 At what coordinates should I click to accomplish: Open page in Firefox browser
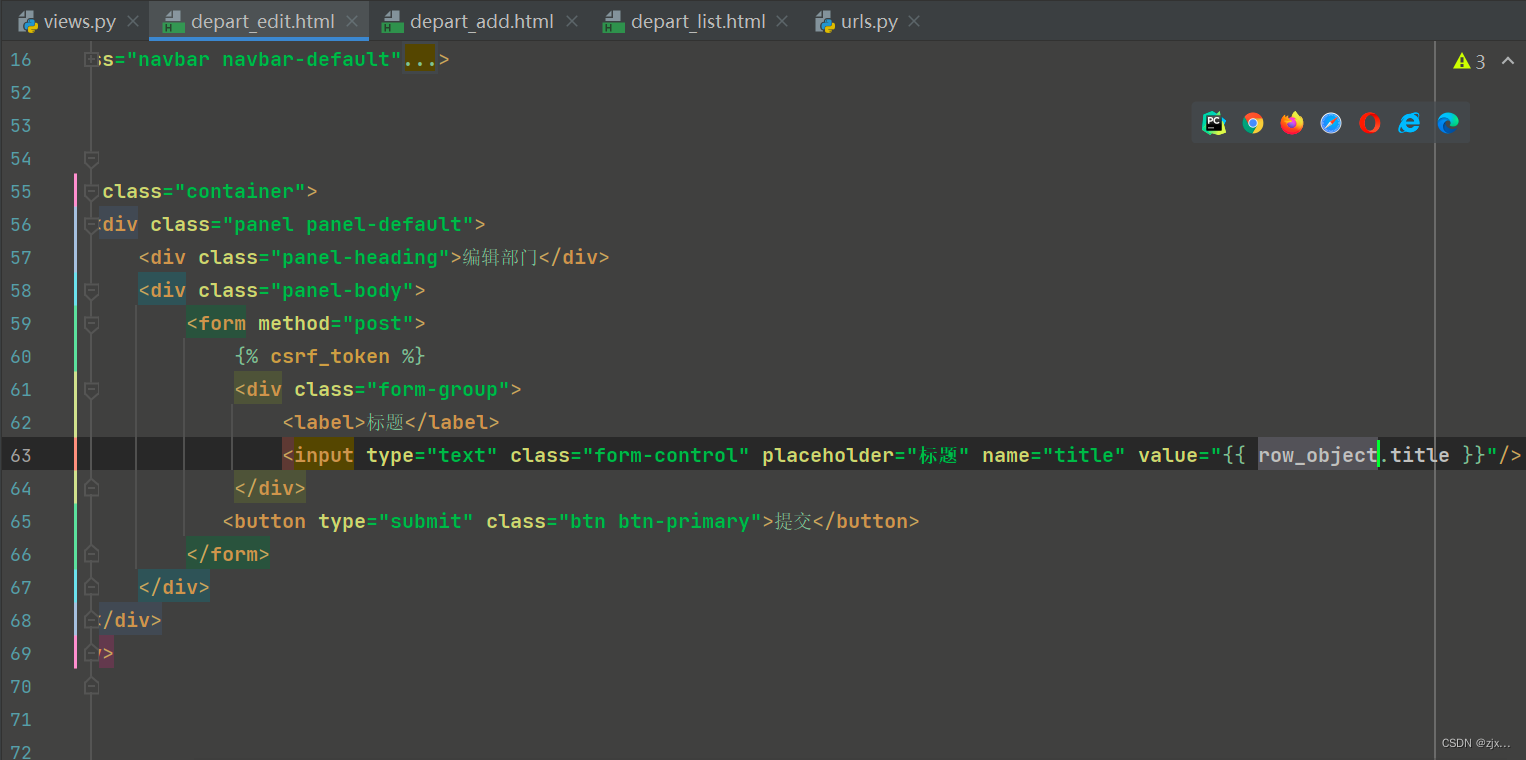point(1292,123)
